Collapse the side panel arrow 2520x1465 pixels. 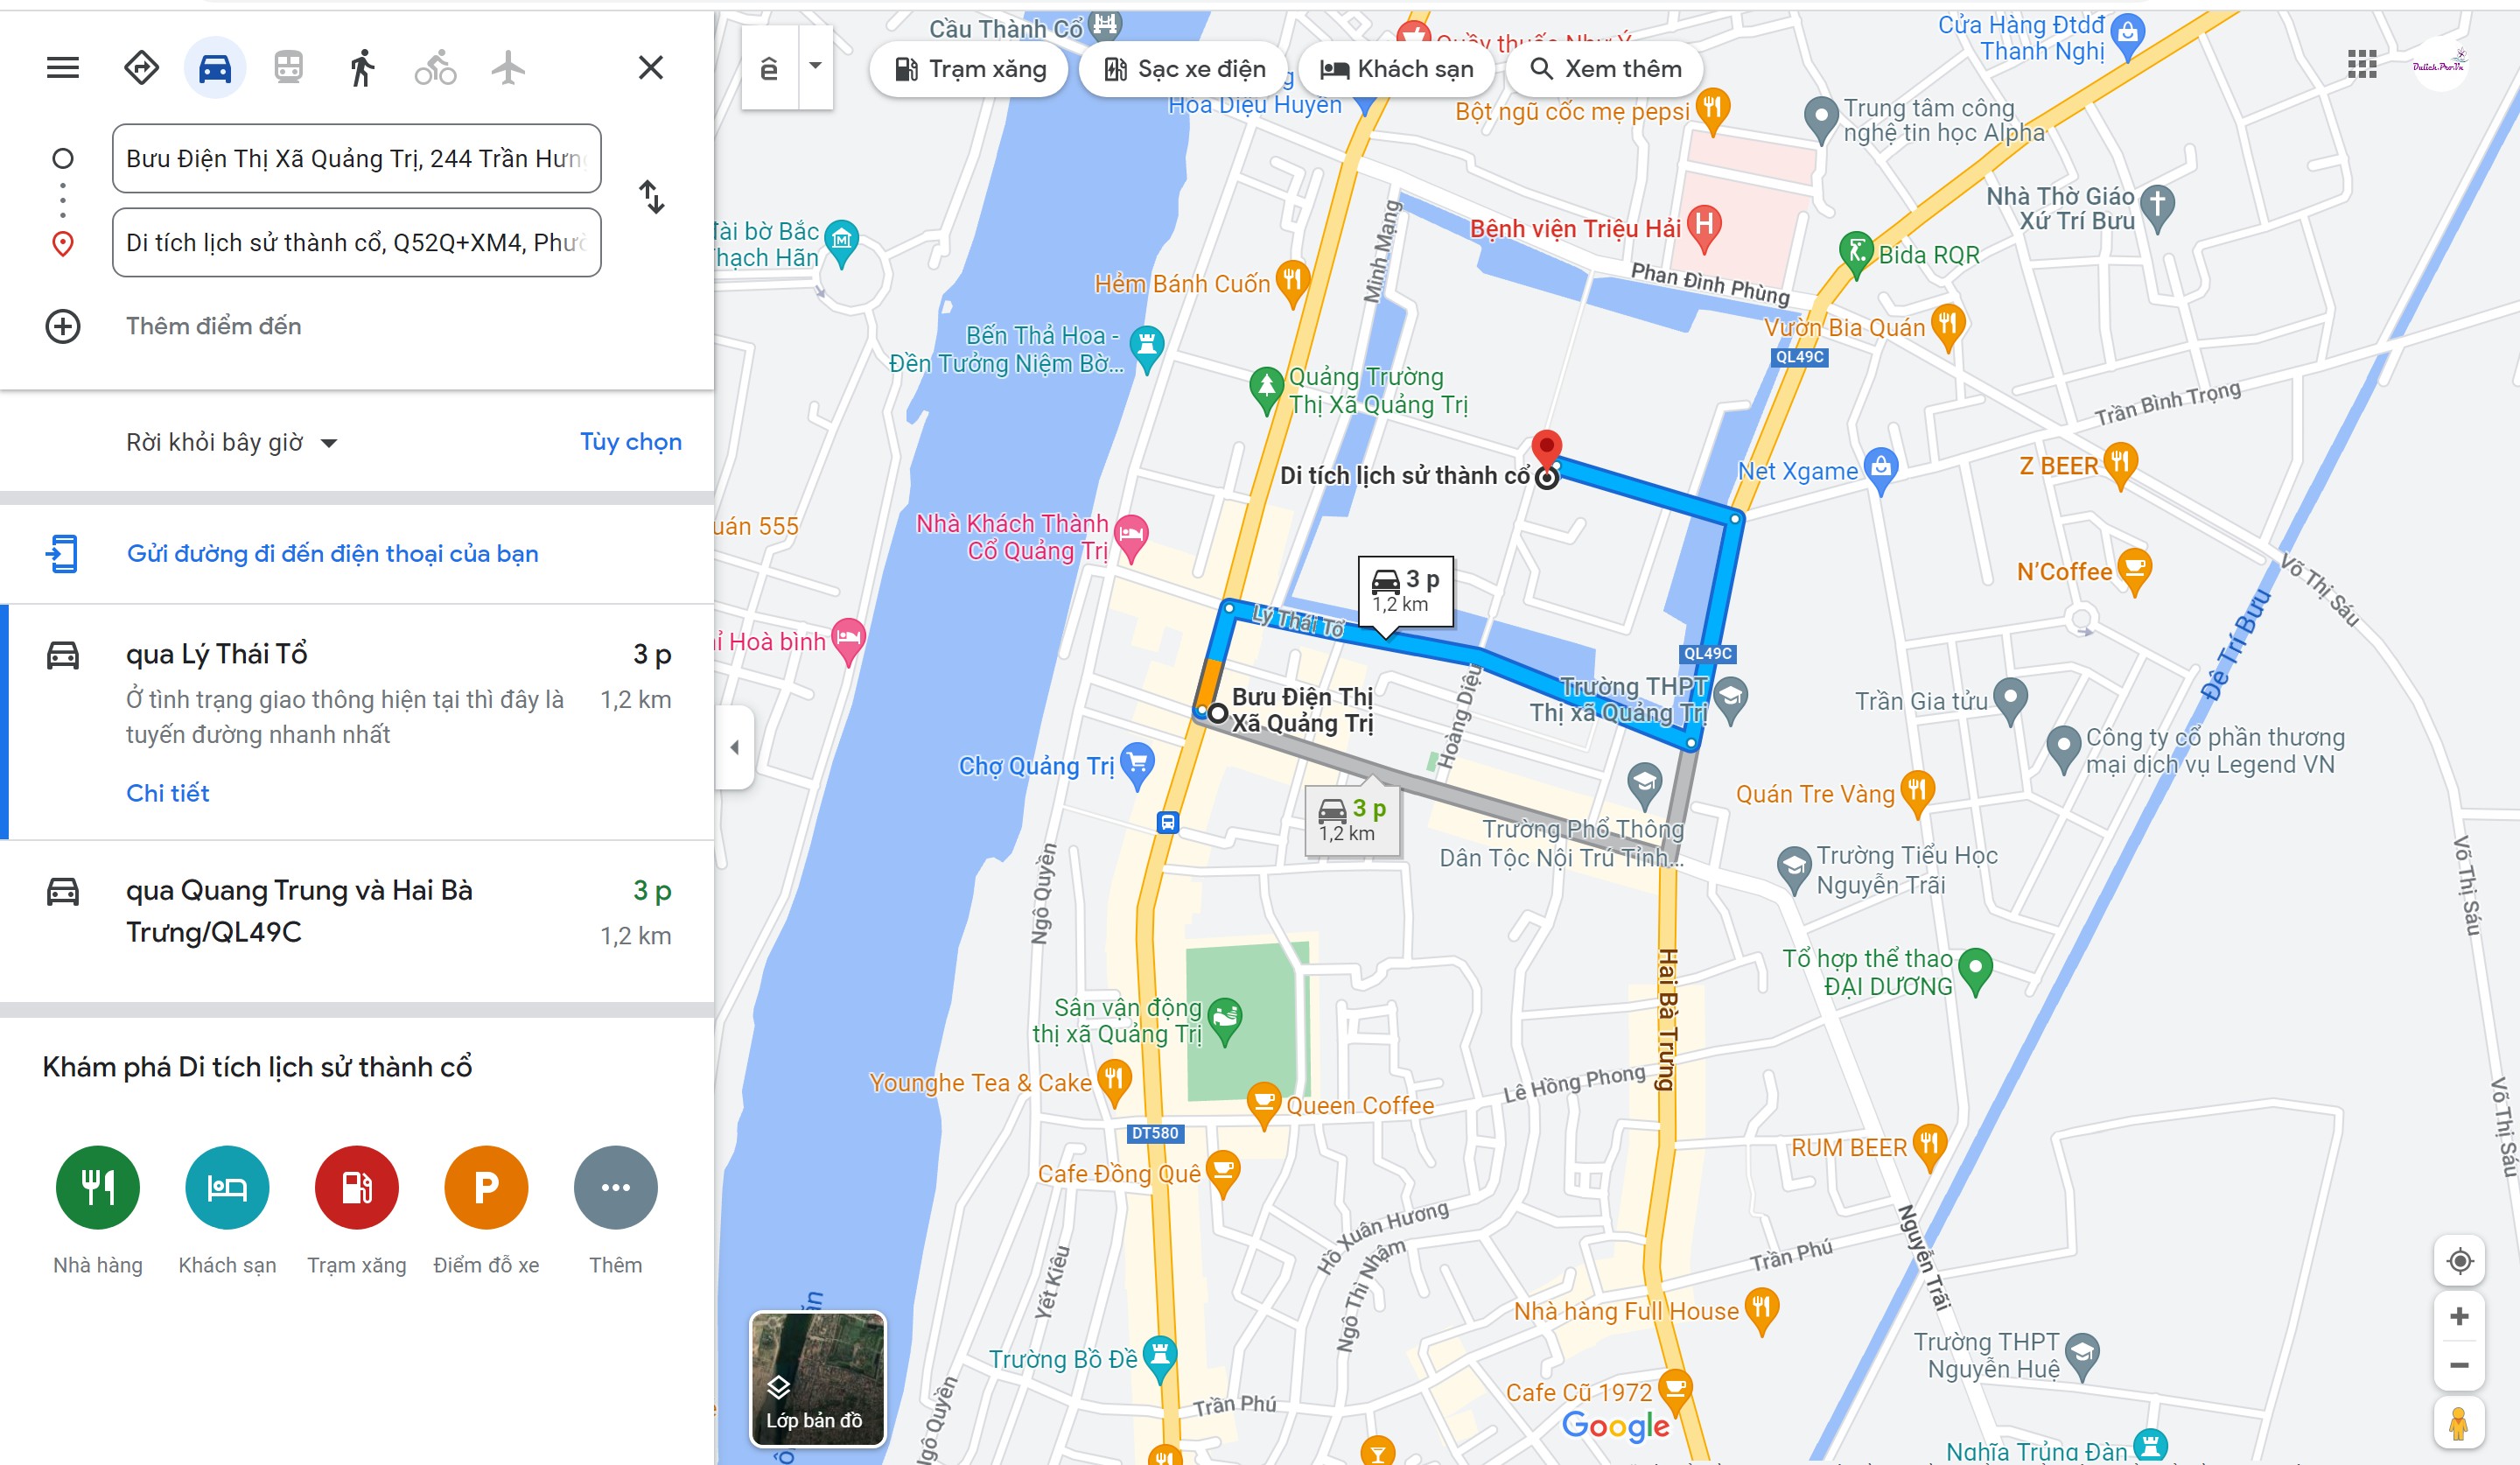coord(735,747)
